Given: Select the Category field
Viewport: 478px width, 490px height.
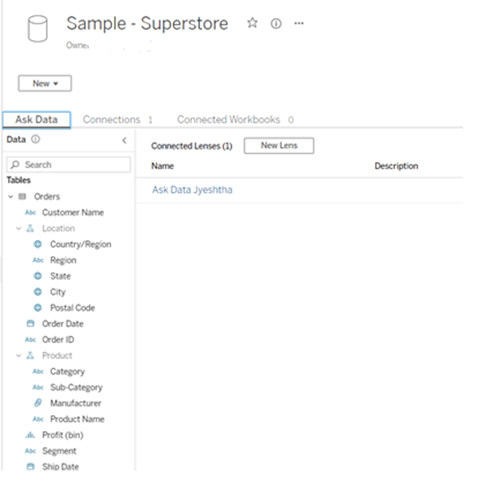Looking at the screenshot, I should (67, 372).
